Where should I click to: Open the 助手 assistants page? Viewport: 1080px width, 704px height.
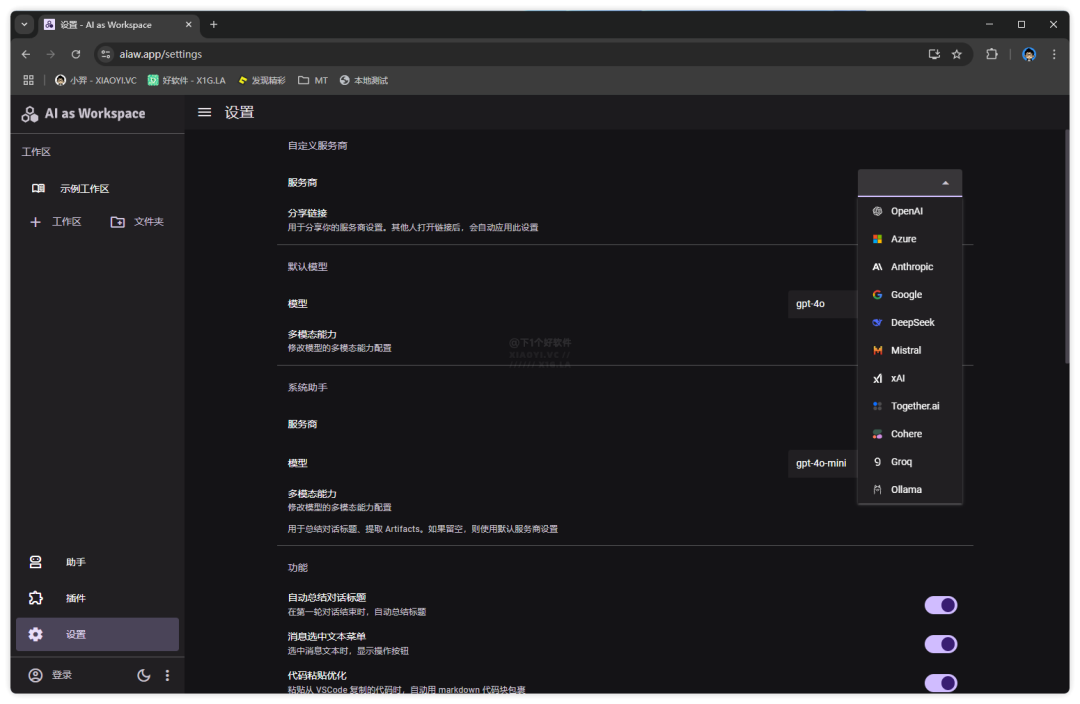75,562
